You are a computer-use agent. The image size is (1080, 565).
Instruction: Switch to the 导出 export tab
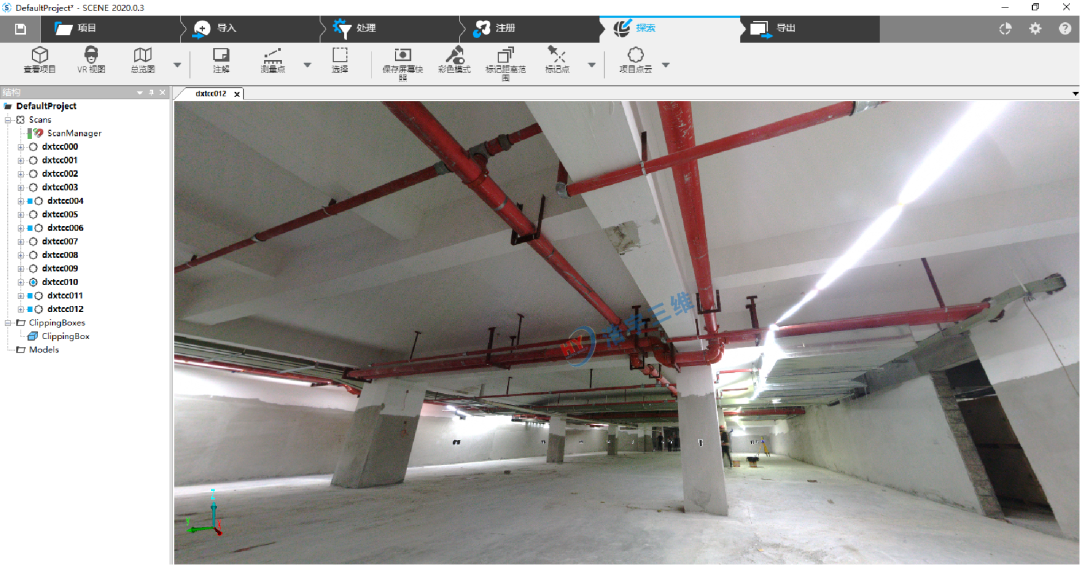coord(785,29)
